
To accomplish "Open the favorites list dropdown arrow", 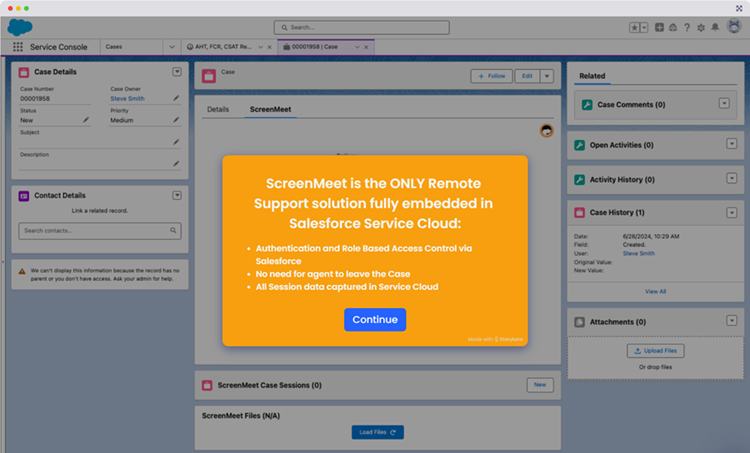I will (x=644, y=28).
